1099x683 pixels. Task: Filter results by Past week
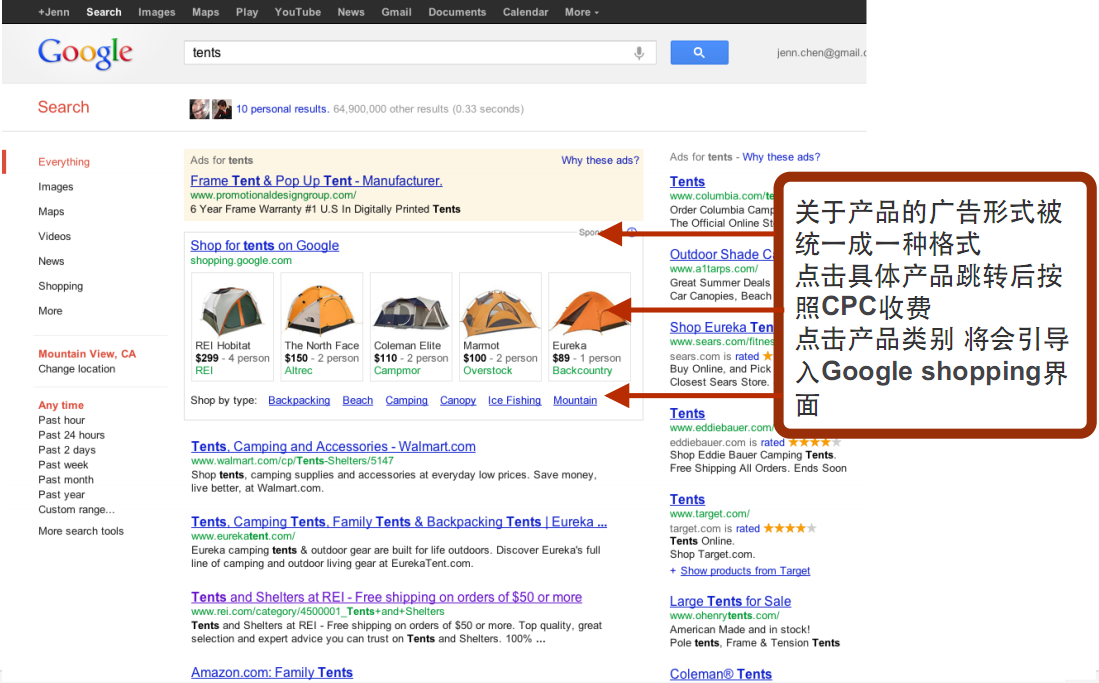tap(63, 465)
